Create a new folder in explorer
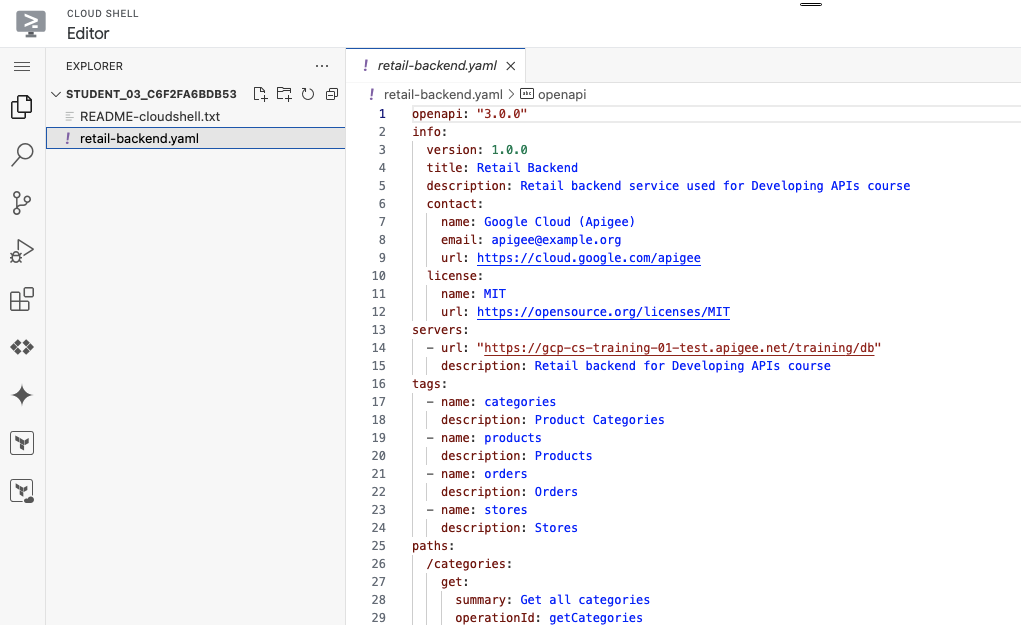This screenshot has height=625, width=1021. pos(284,94)
